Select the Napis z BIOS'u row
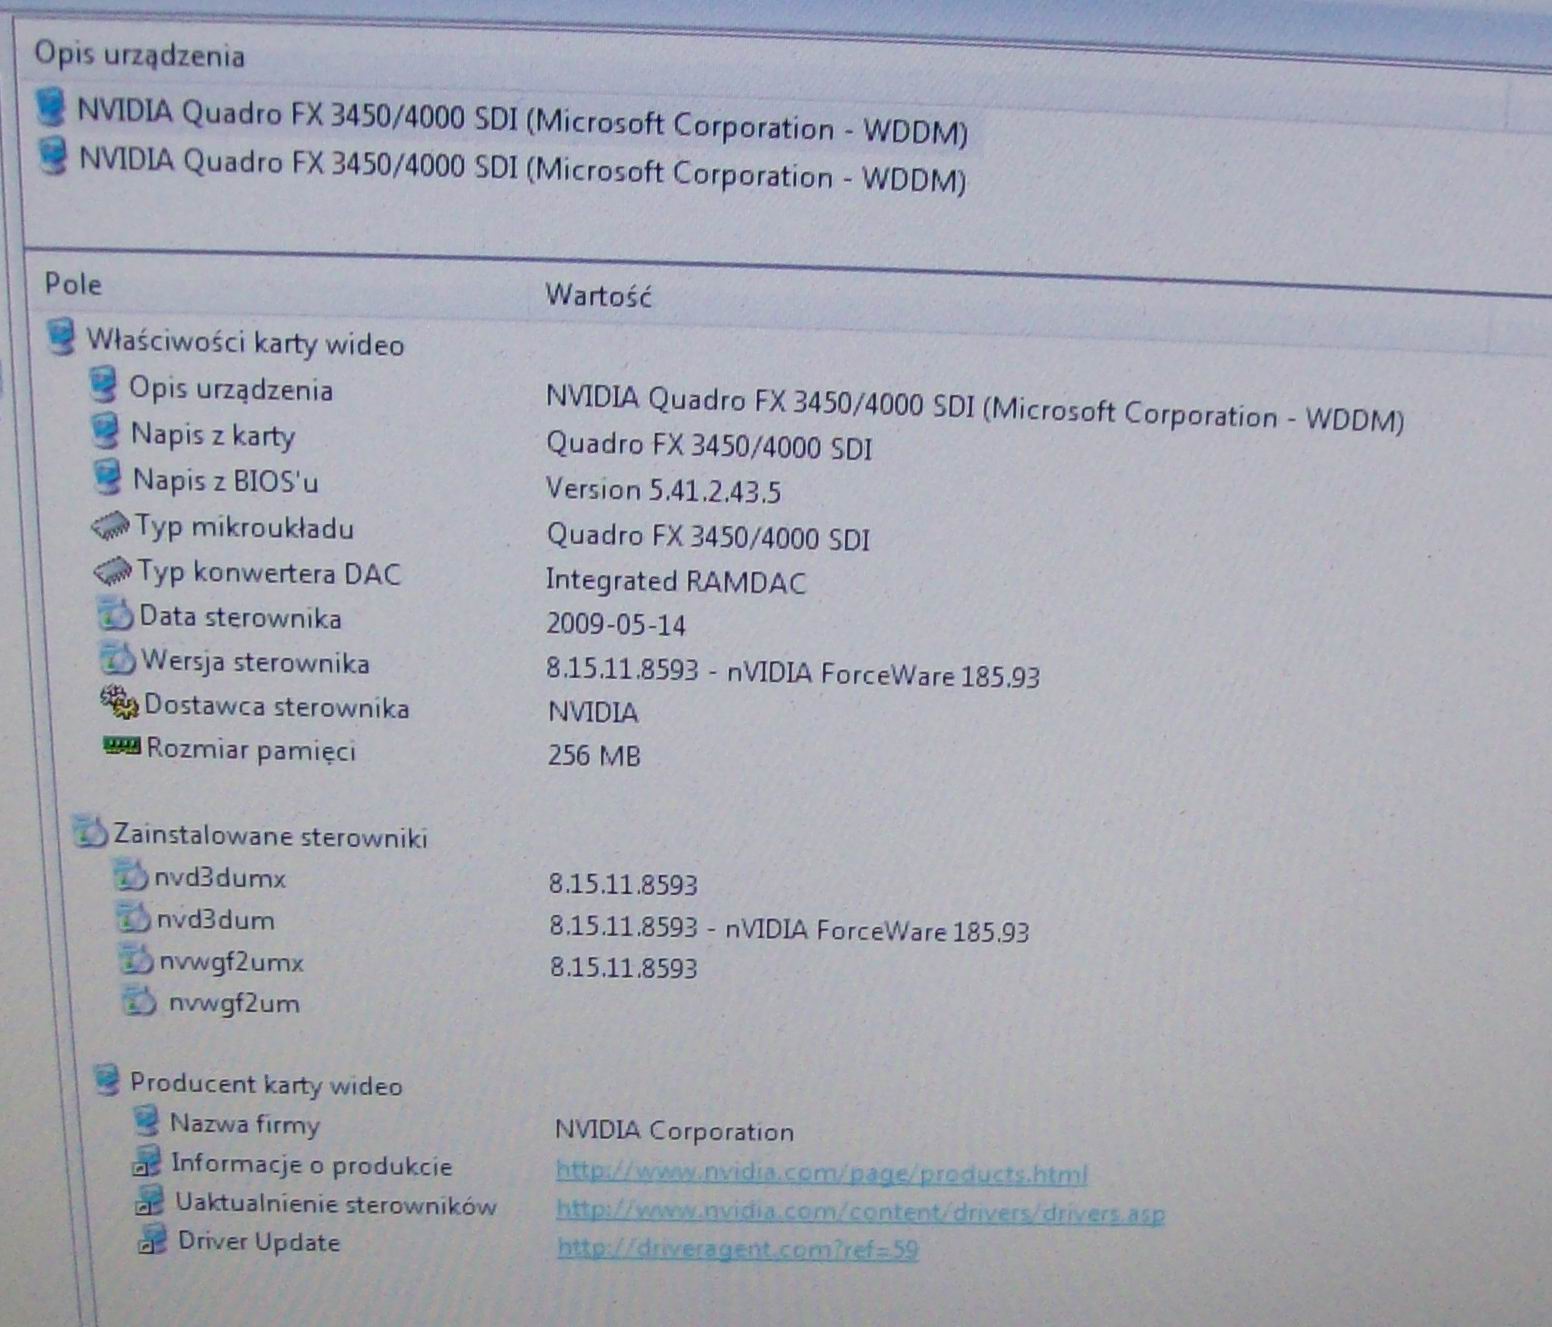The image size is (1552, 1327). 225,482
